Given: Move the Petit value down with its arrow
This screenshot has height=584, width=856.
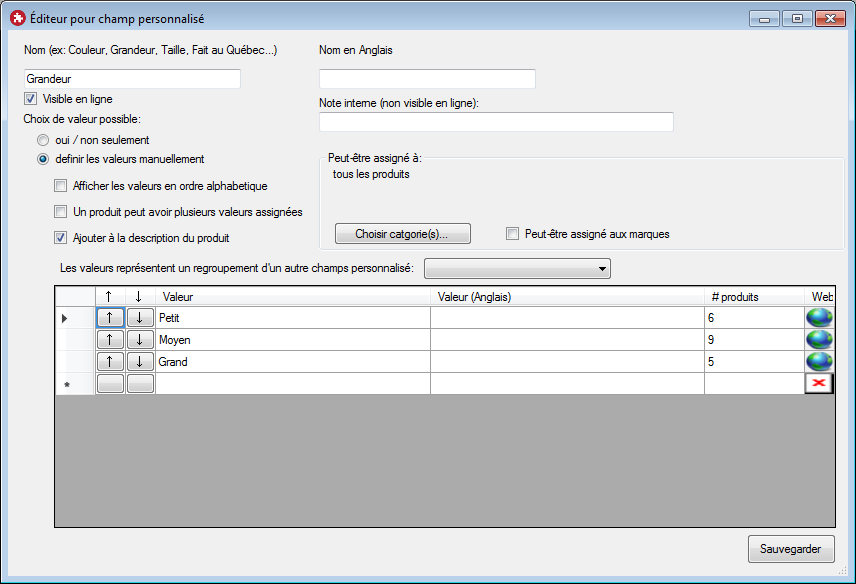Looking at the screenshot, I should pos(140,318).
